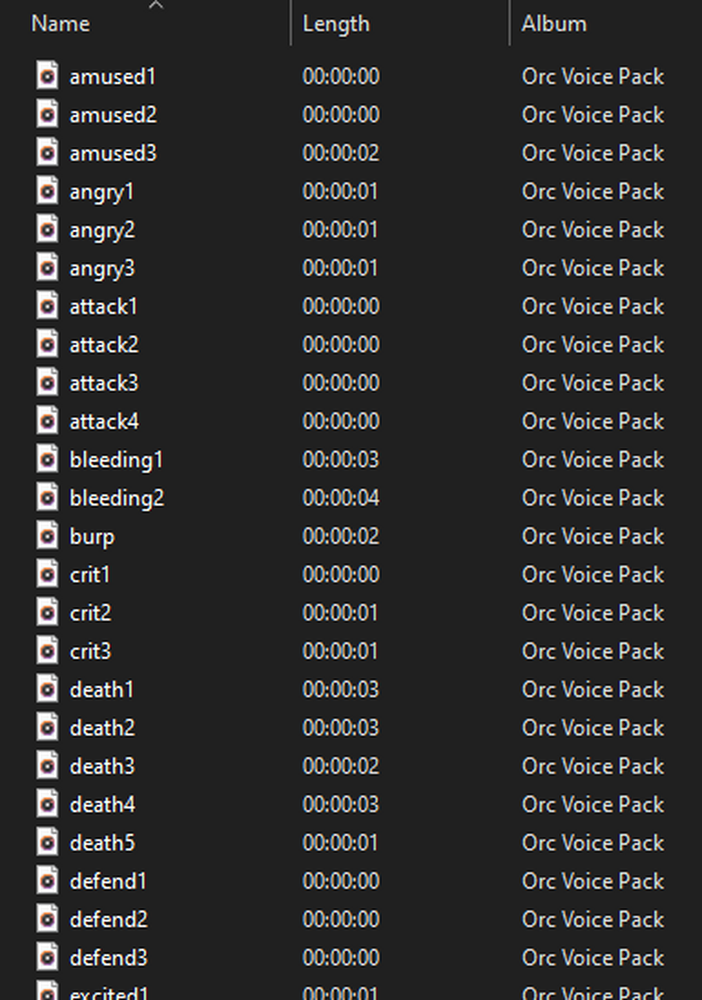Select the amused3 audio file

coord(113,153)
